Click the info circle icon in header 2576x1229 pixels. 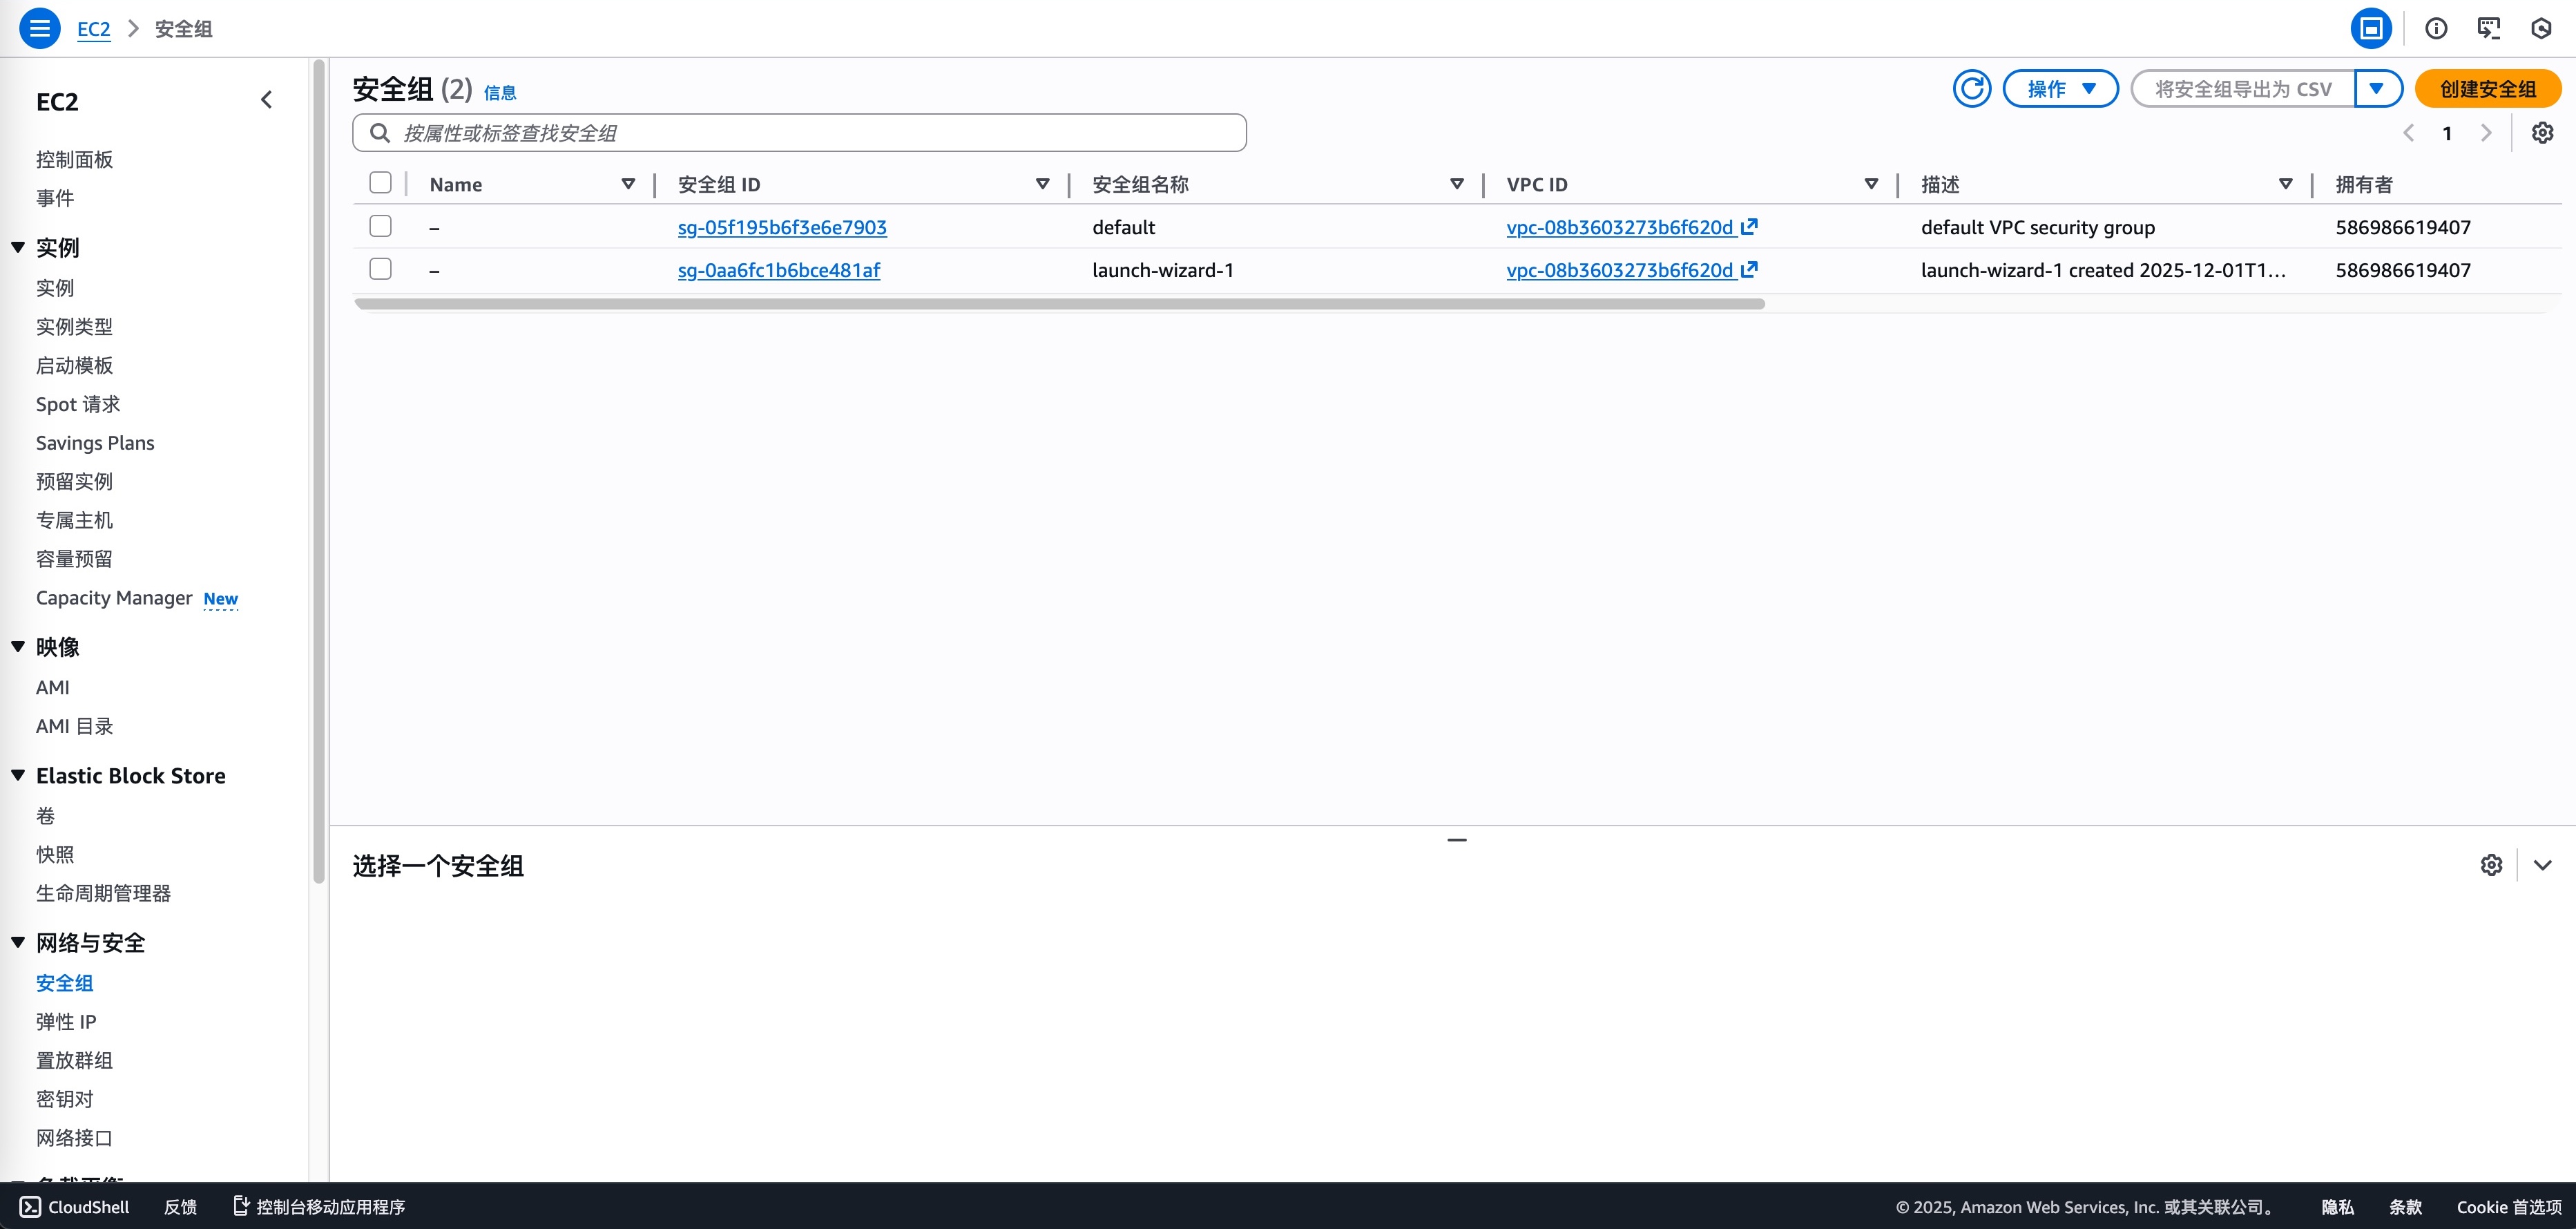(x=2436, y=28)
